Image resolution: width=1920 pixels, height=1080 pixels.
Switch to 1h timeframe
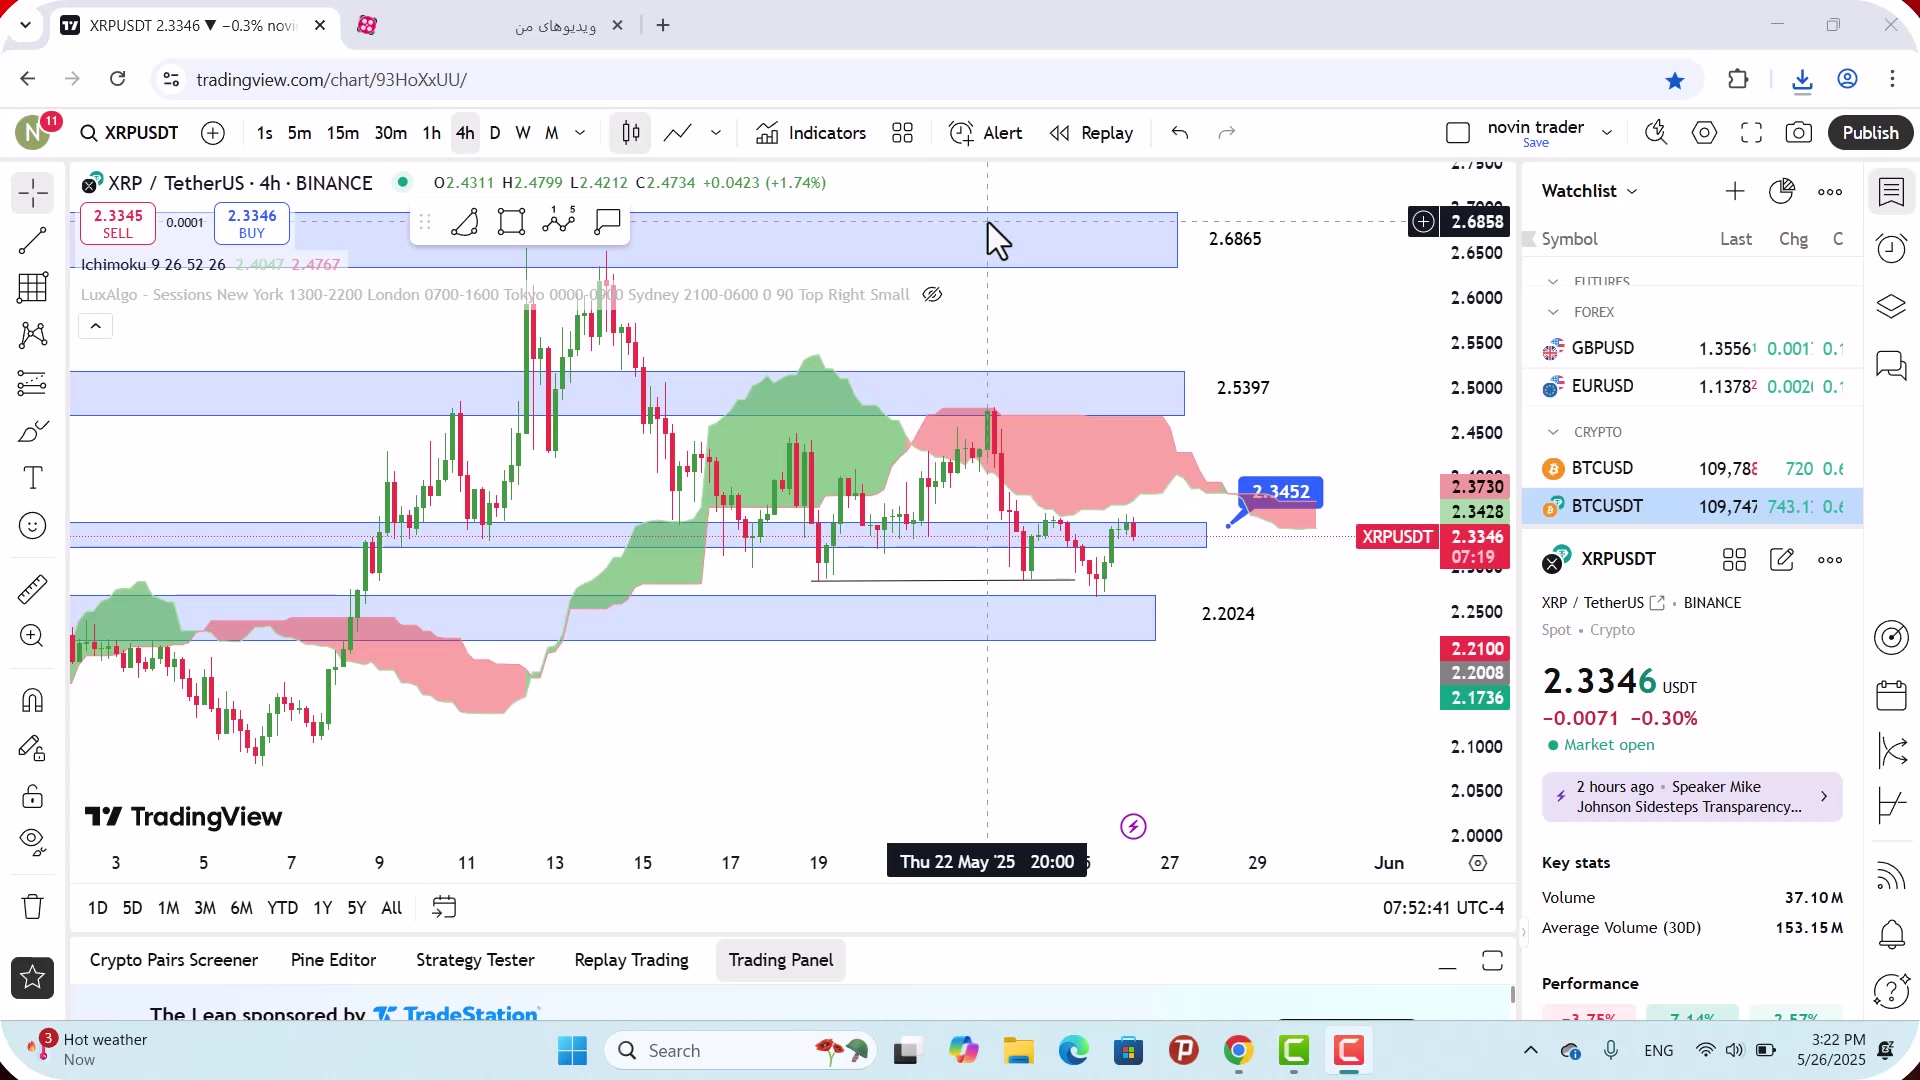click(431, 133)
